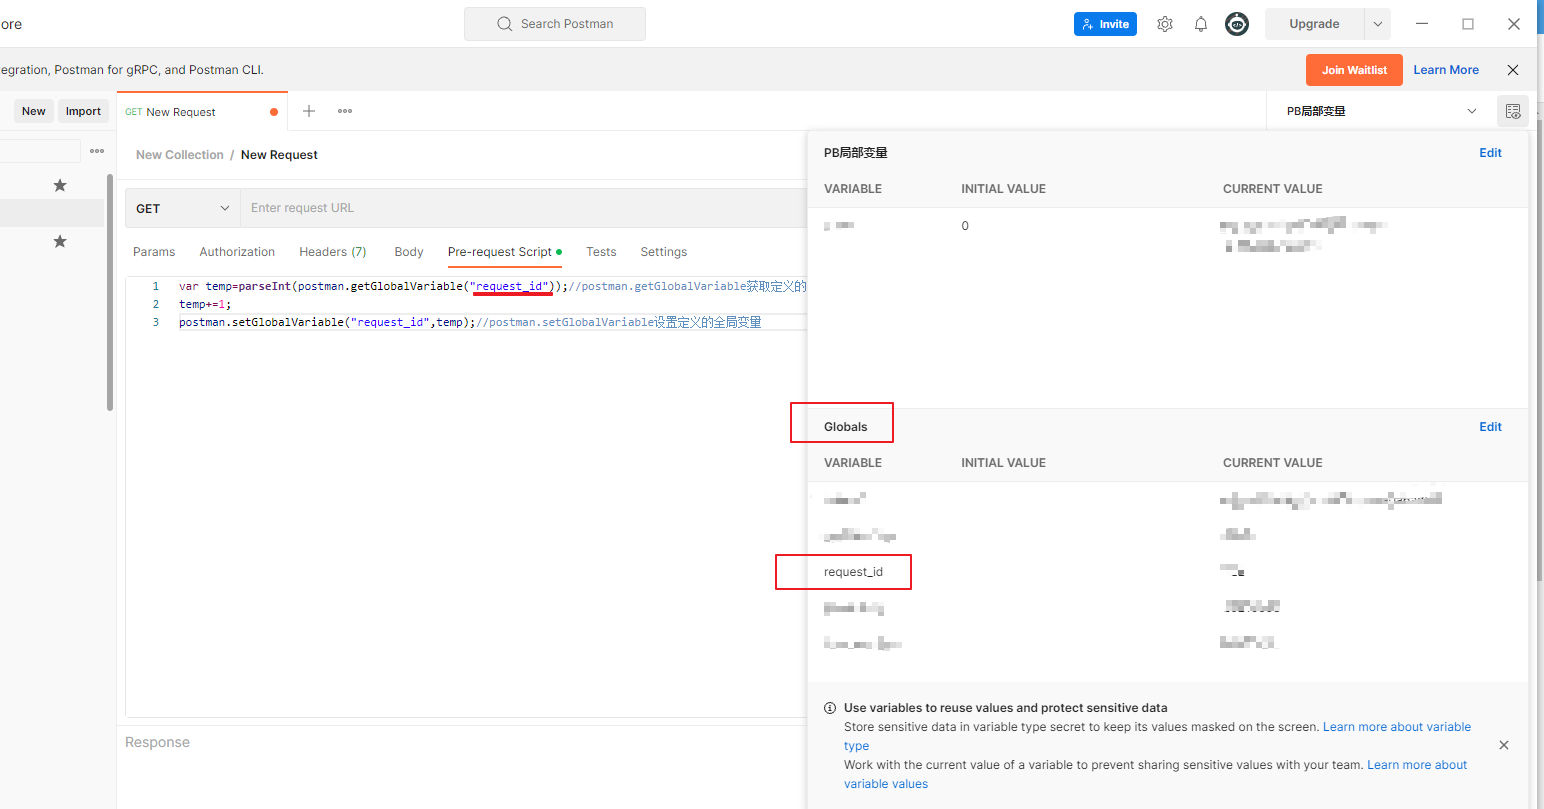Switch to the Authorization tab
Screen dimensions: 1544x809
point(237,252)
